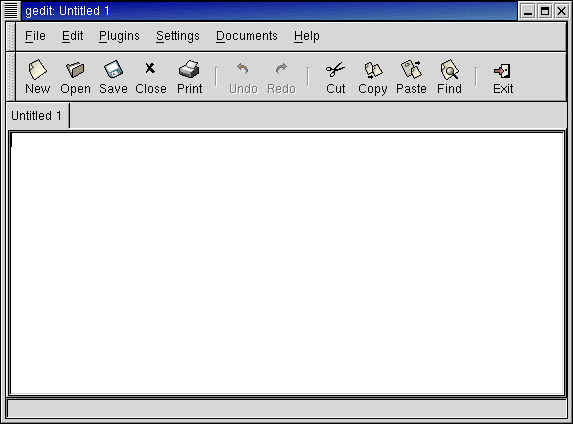Open the Edit menu
573x424 pixels.
pos(72,36)
